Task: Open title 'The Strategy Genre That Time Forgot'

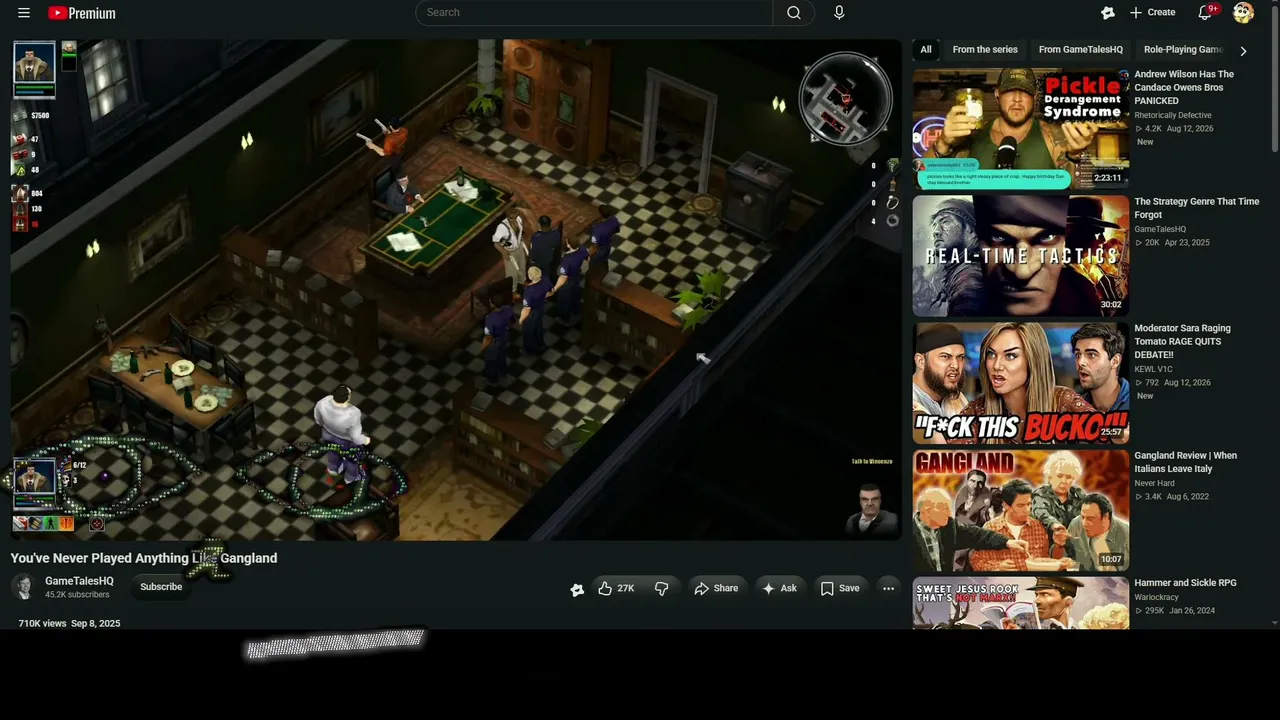Action: pyautogui.click(x=1197, y=208)
